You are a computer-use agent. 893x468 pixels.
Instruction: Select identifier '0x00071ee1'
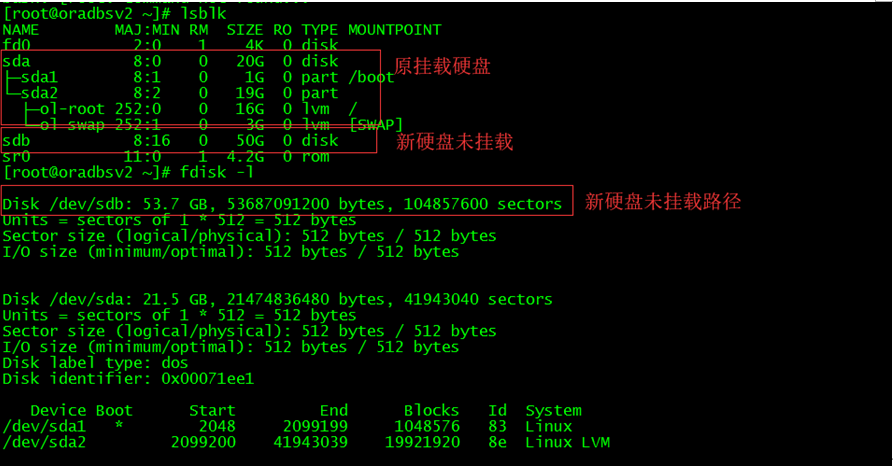(x=207, y=379)
